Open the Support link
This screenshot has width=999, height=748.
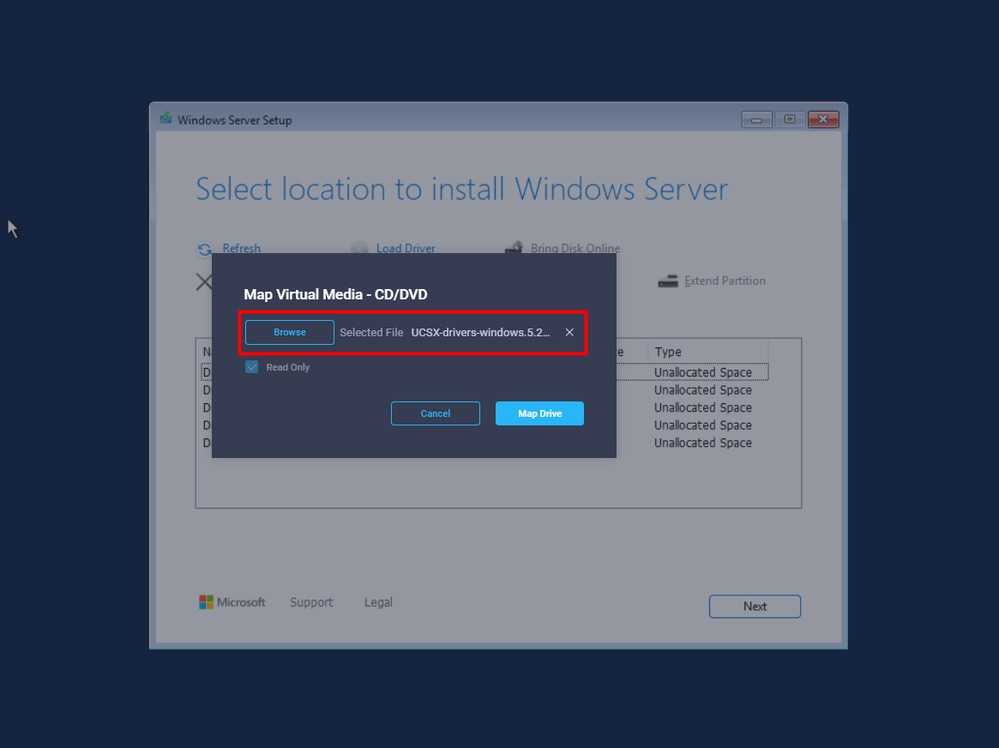coord(311,601)
